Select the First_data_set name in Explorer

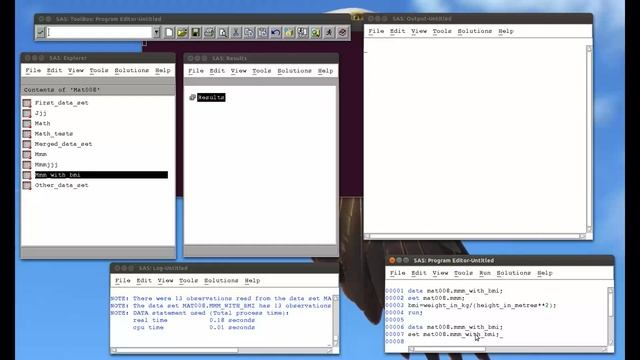[61, 103]
